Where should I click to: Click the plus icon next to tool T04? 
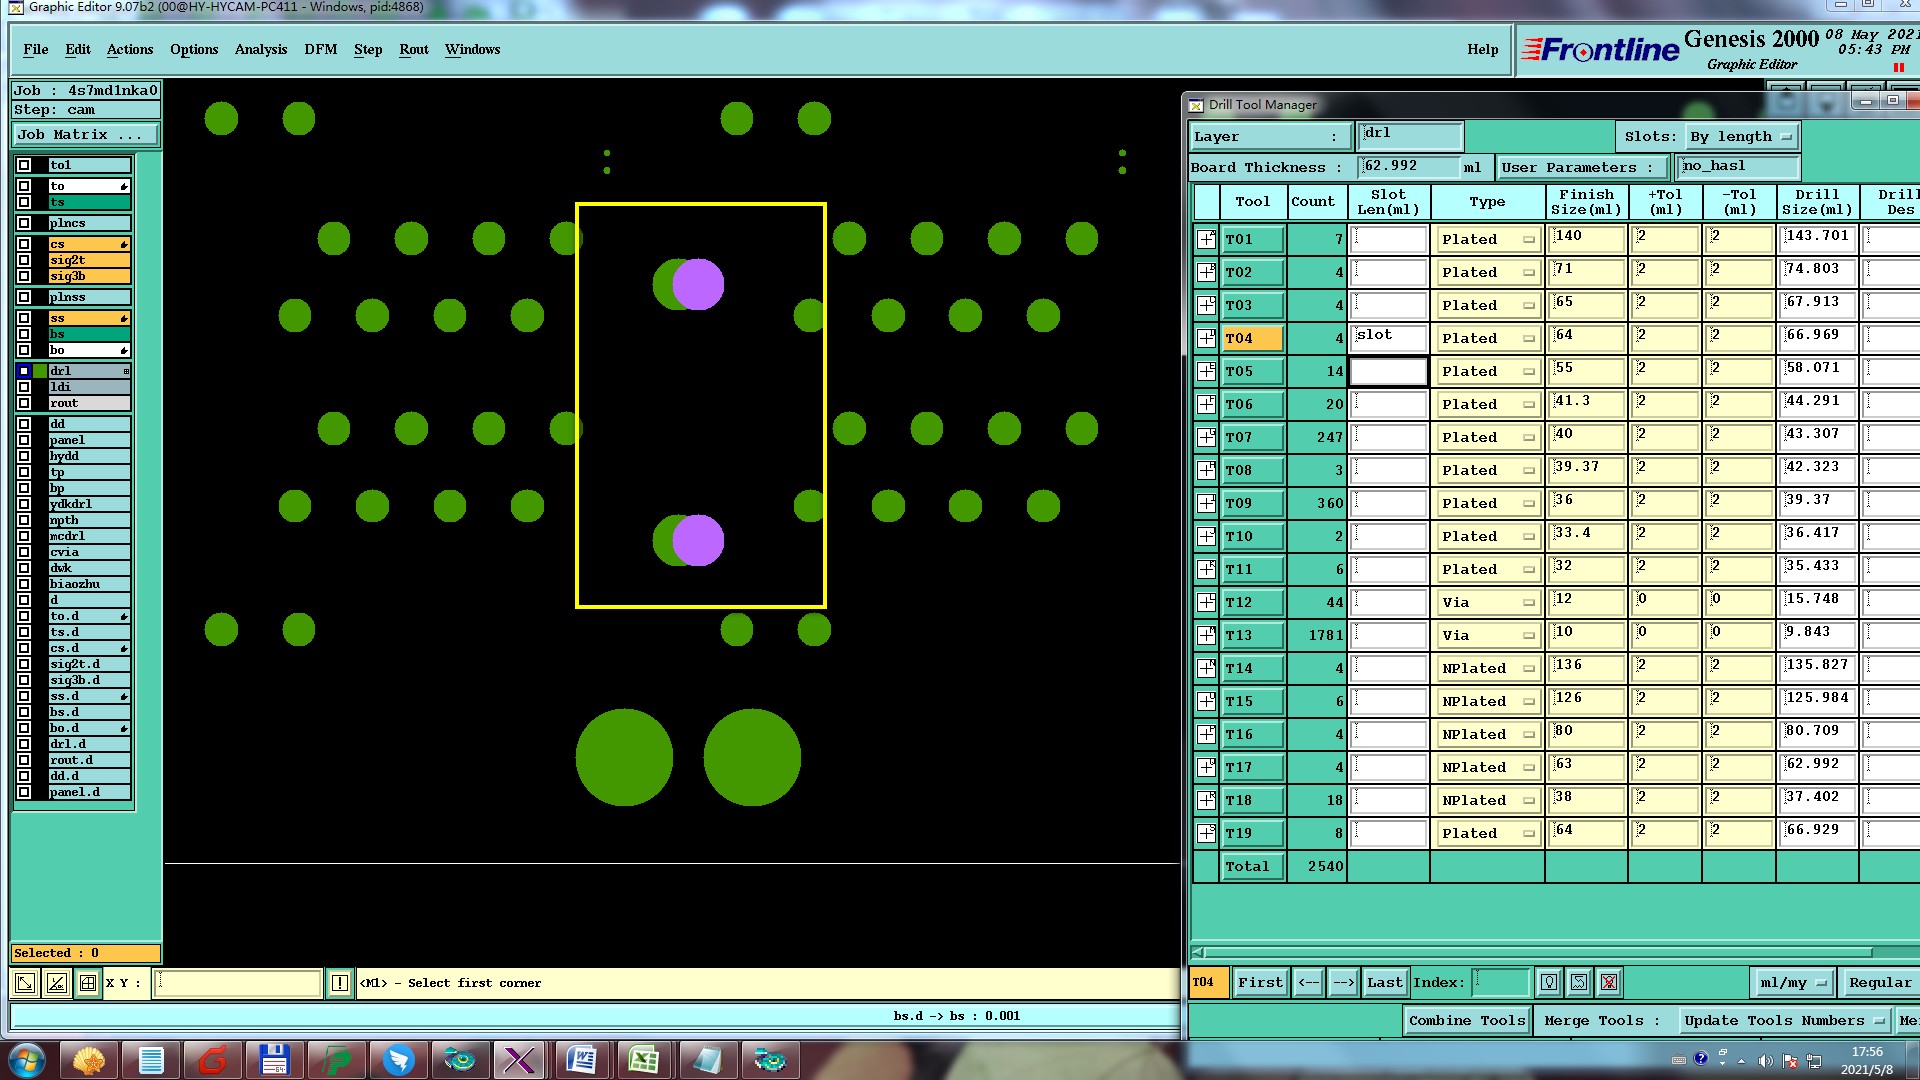click(1207, 338)
